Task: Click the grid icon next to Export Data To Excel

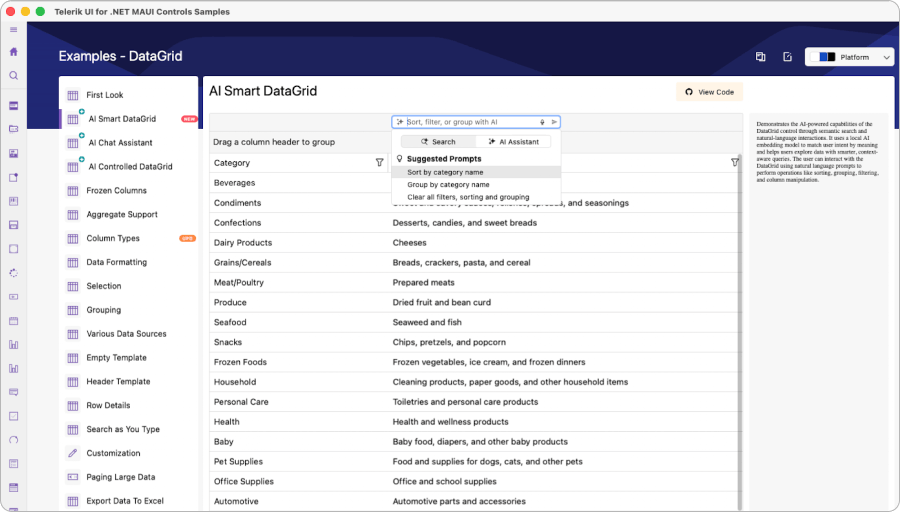Action: tap(73, 501)
